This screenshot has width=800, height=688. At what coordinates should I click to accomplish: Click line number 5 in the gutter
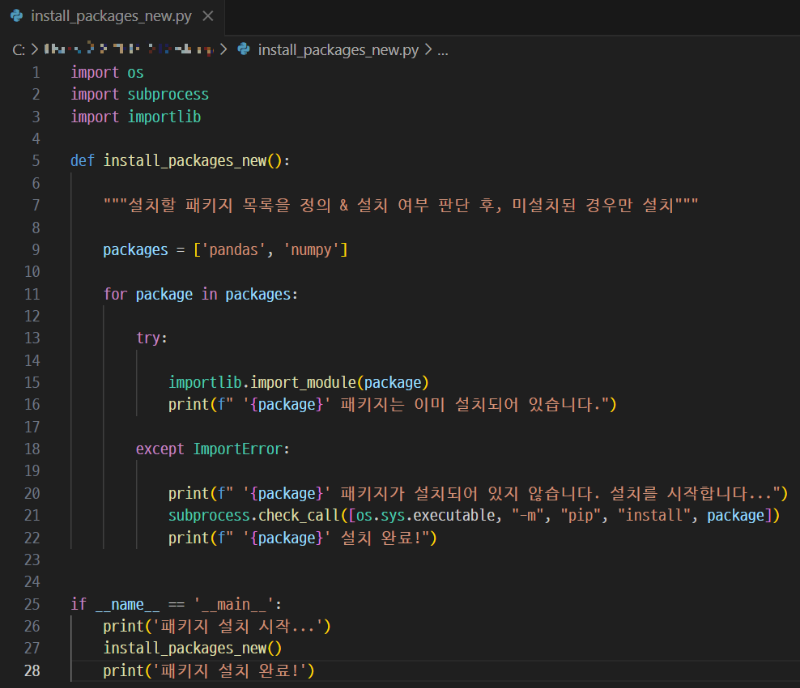[x=36, y=161]
